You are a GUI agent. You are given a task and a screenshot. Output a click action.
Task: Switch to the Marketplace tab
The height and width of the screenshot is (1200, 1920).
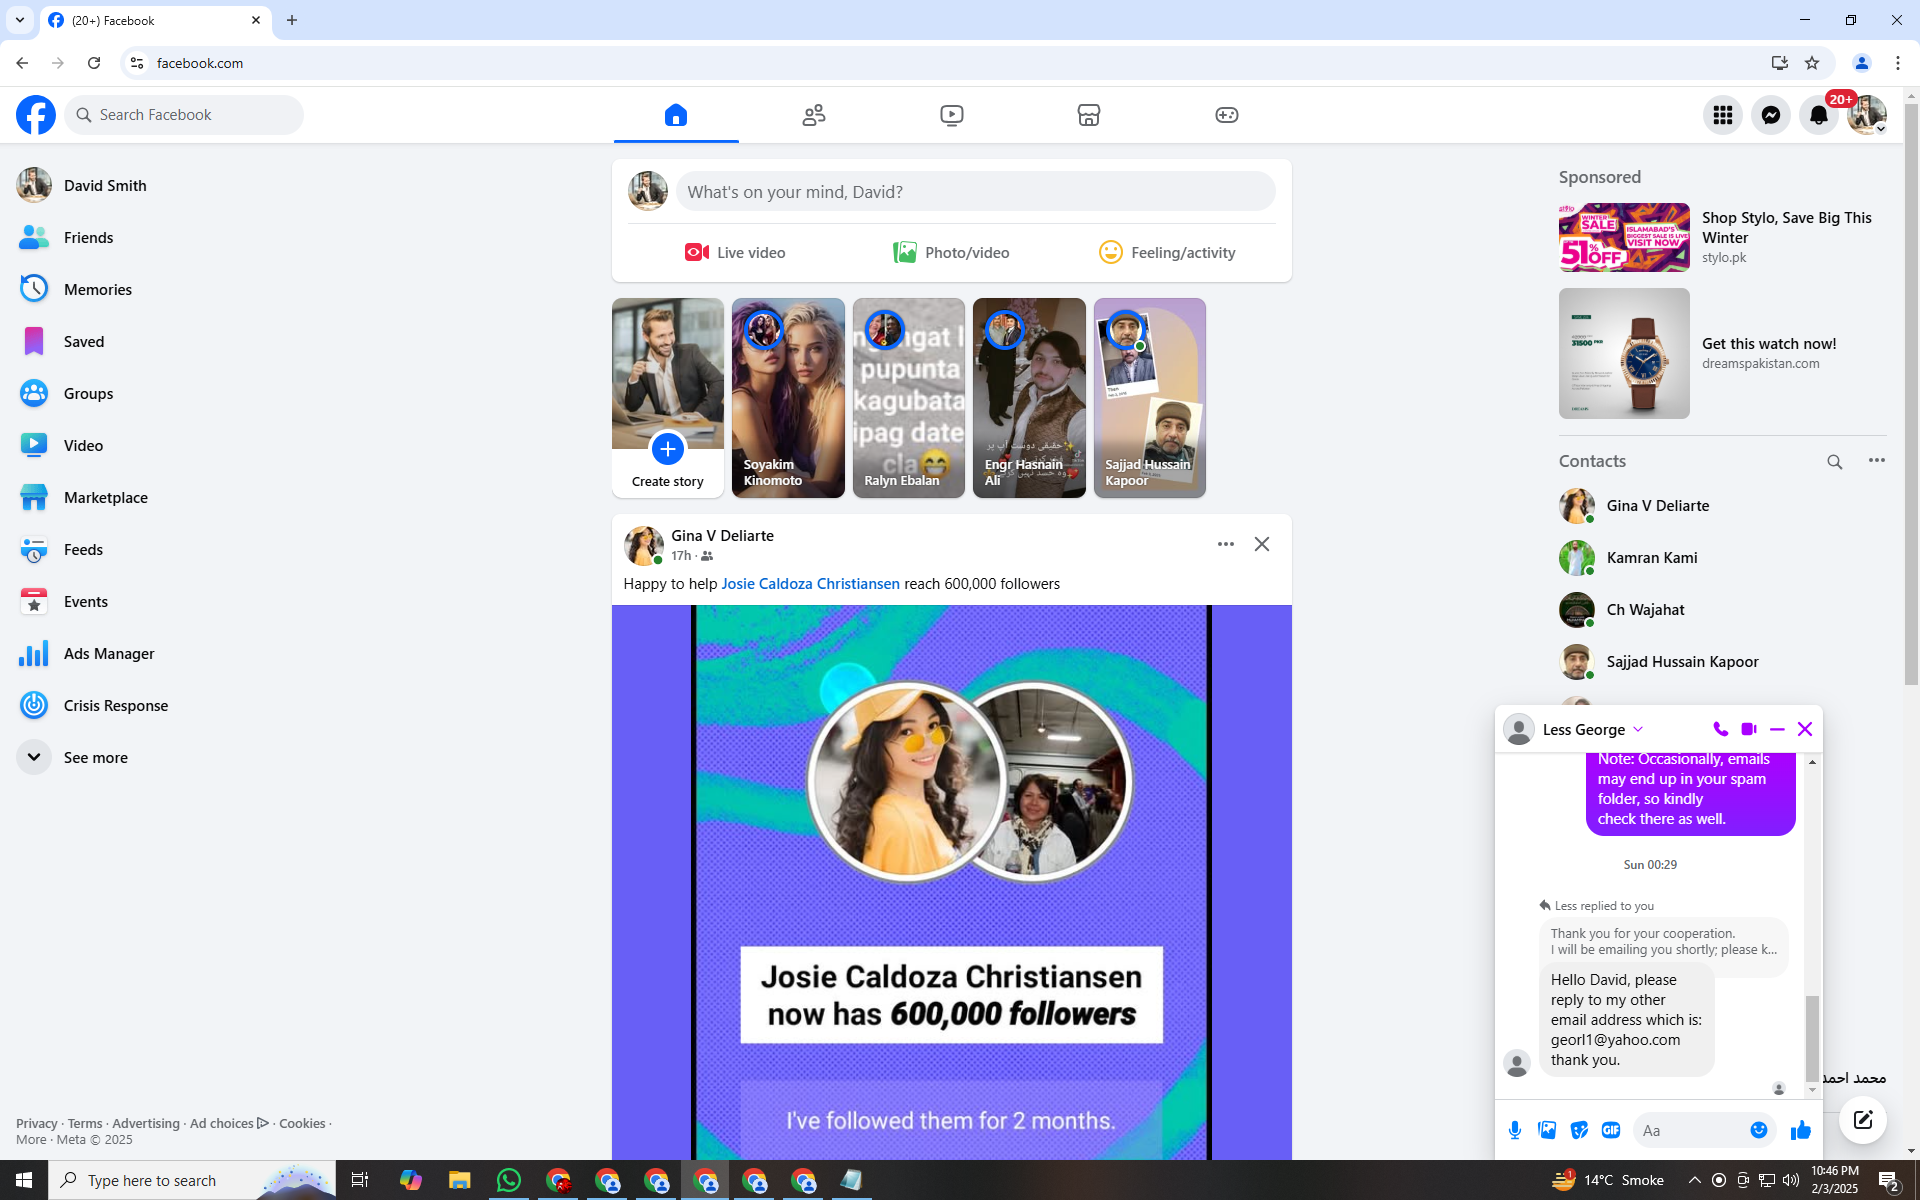pos(1088,115)
